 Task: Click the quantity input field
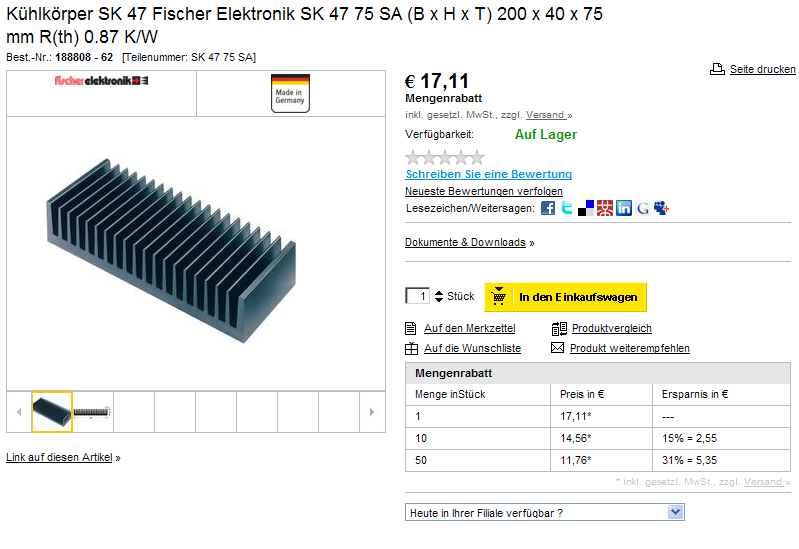coord(417,296)
